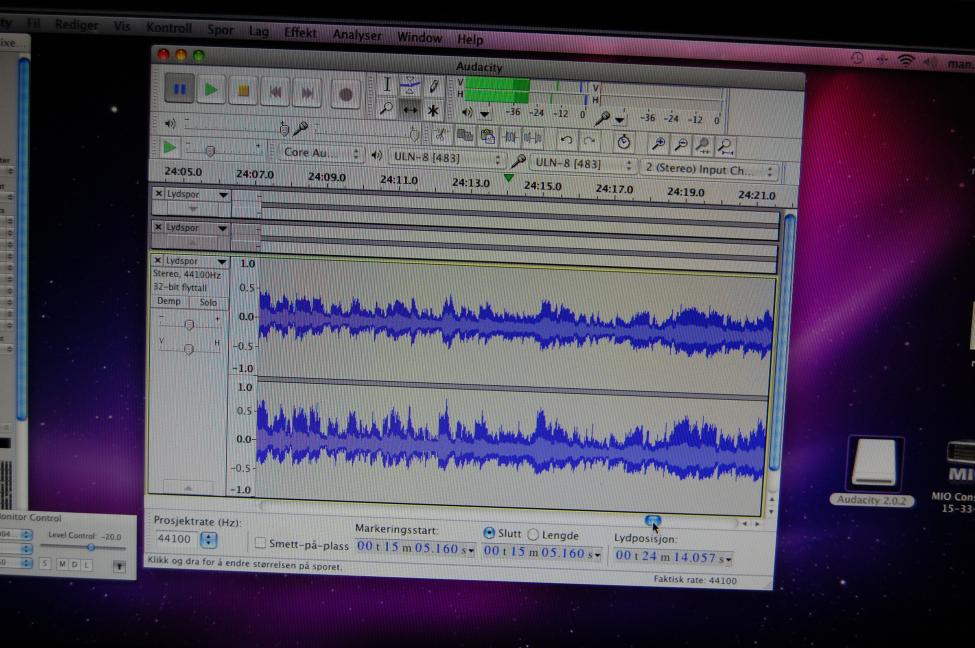975x648 pixels.
Task: Close the stereo Lydspor track with X
Action: (157, 260)
